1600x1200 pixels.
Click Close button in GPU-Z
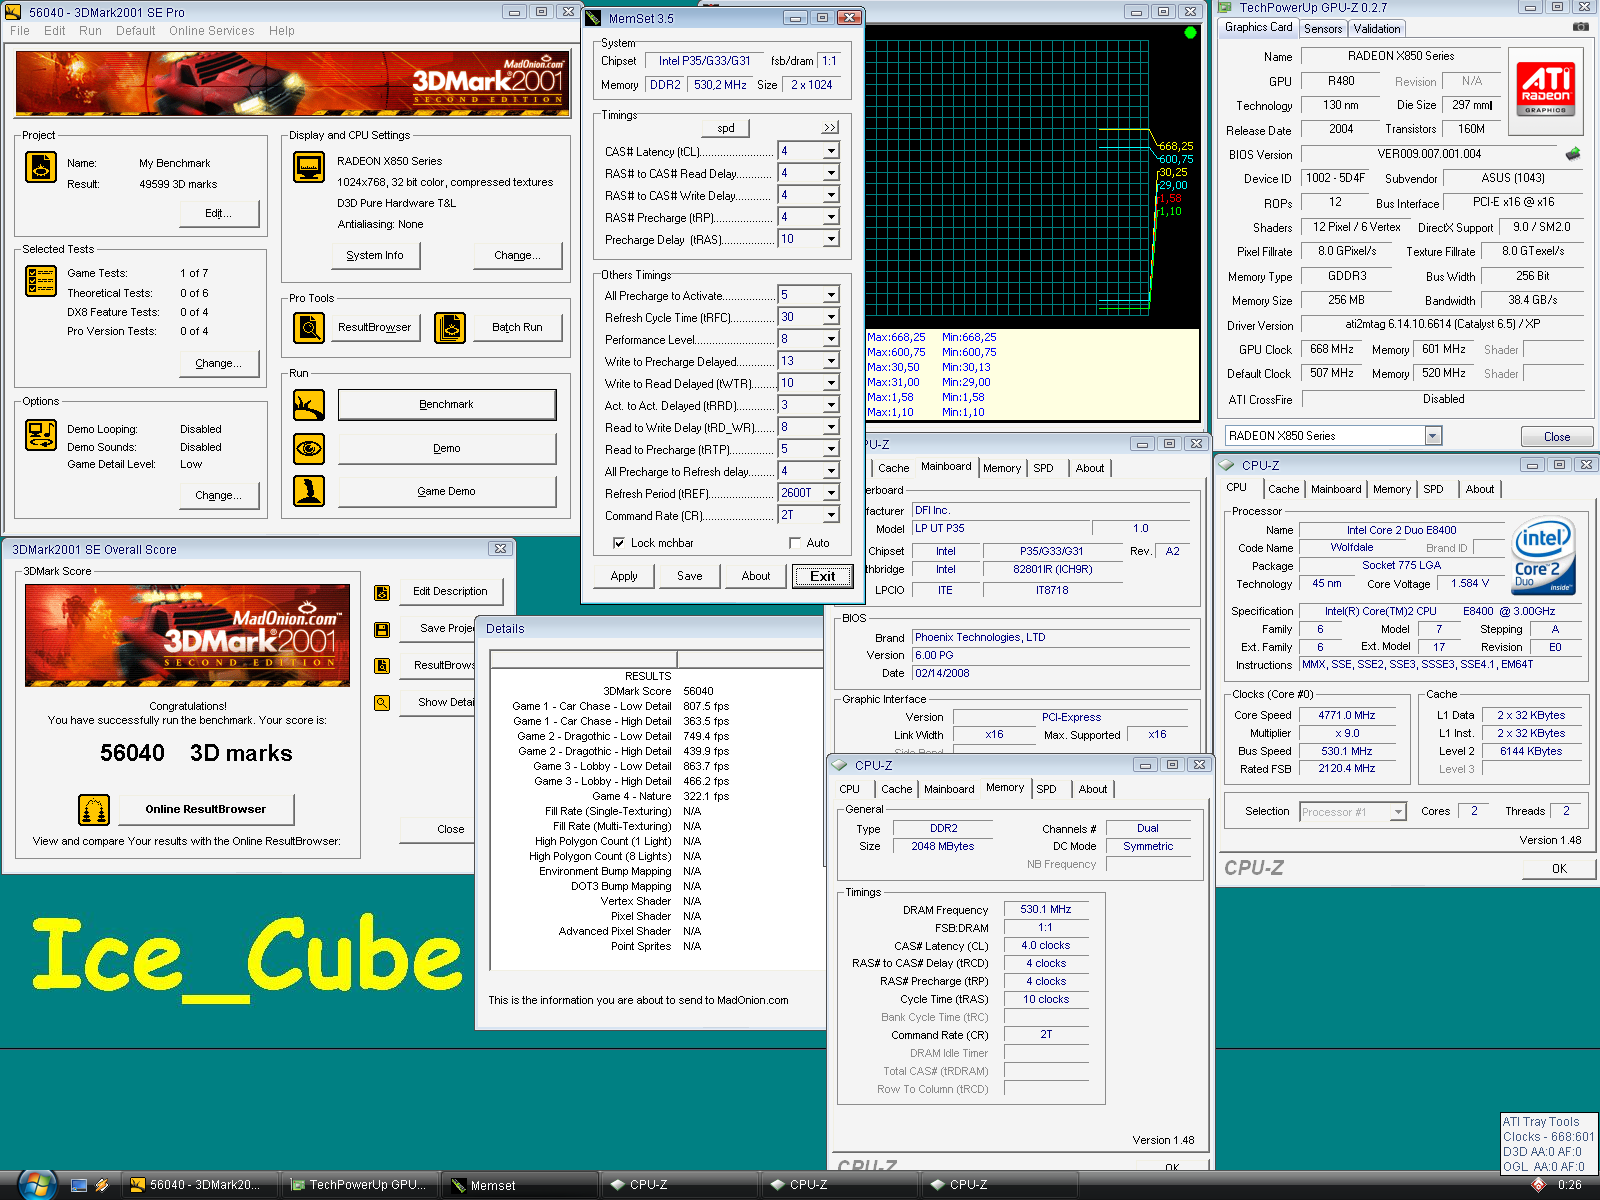click(1557, 437)
